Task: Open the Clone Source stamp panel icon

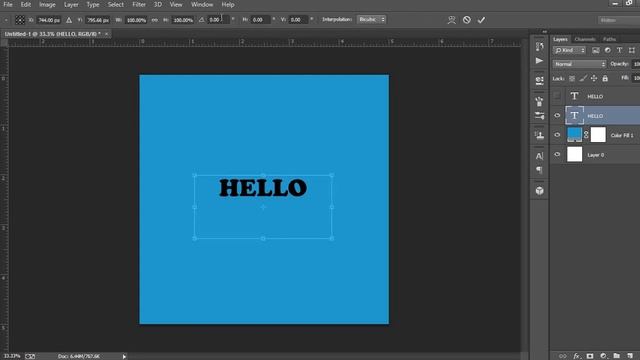Action: click(540, 135)
